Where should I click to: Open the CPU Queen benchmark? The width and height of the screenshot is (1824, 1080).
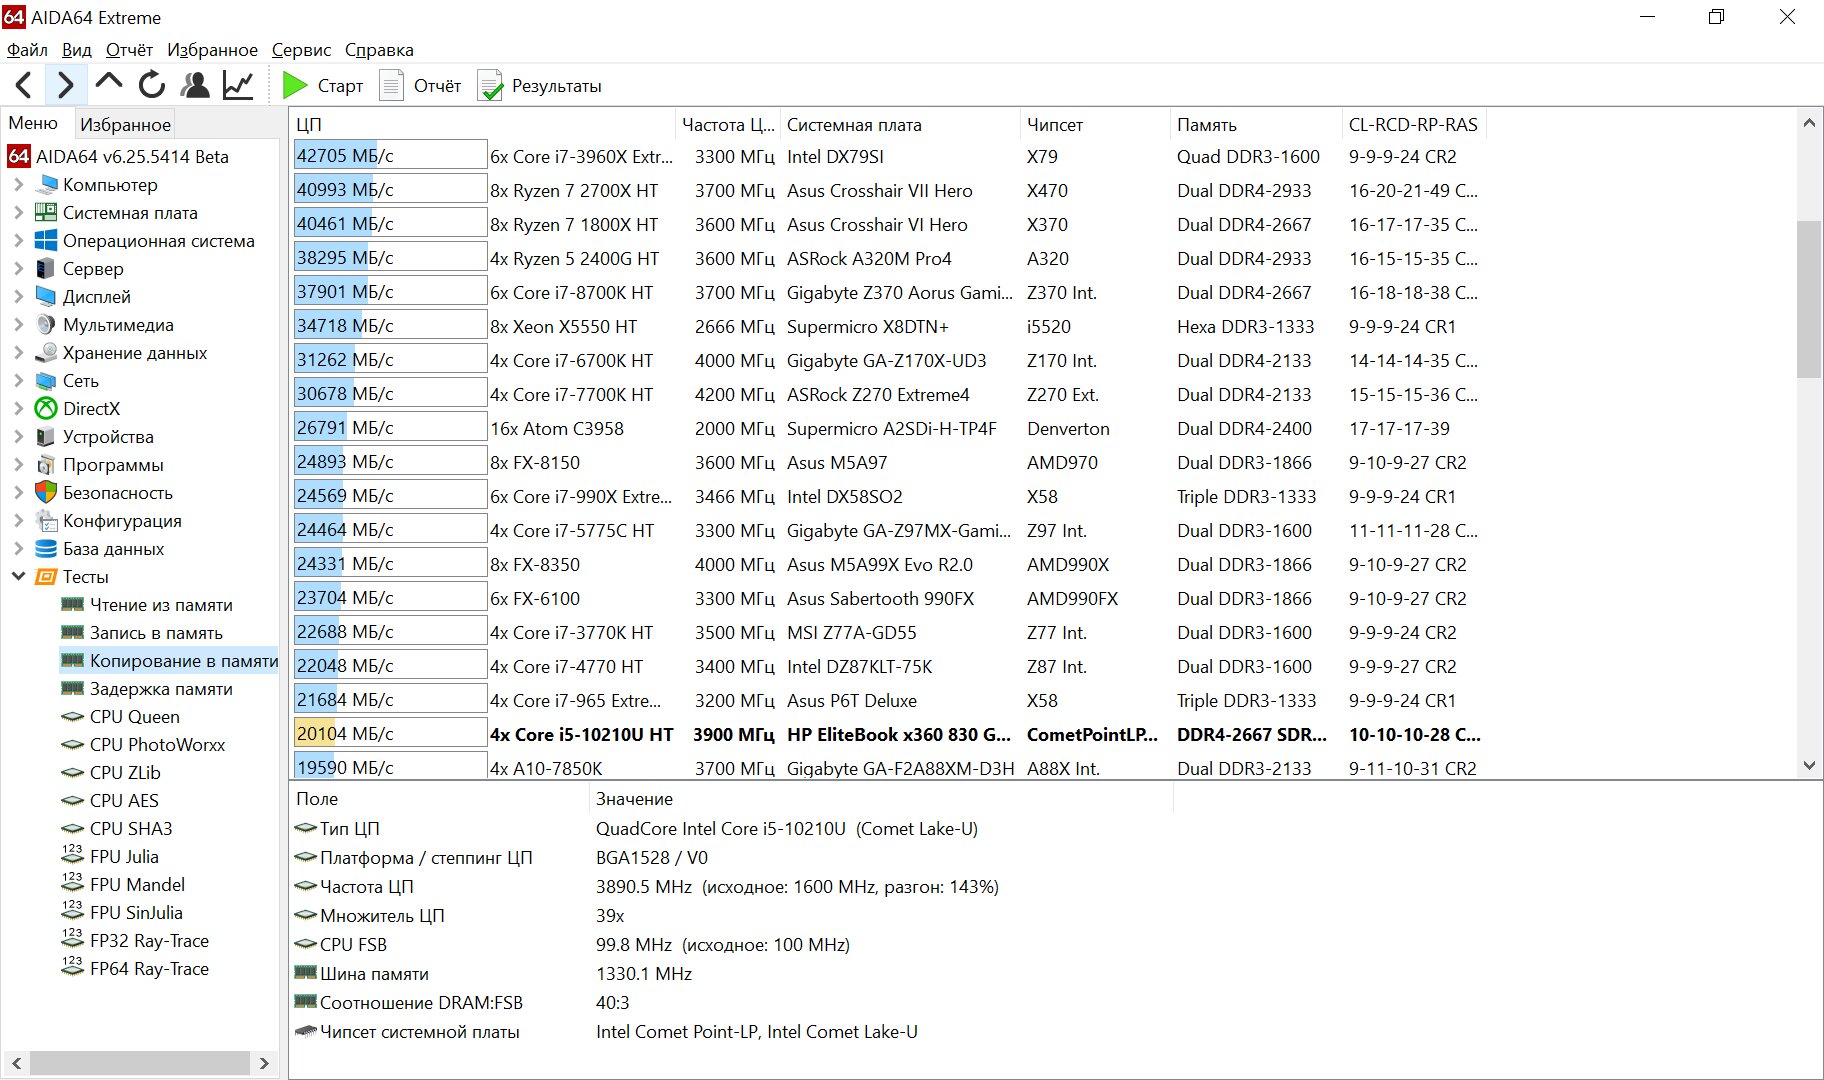click(134, 717)
